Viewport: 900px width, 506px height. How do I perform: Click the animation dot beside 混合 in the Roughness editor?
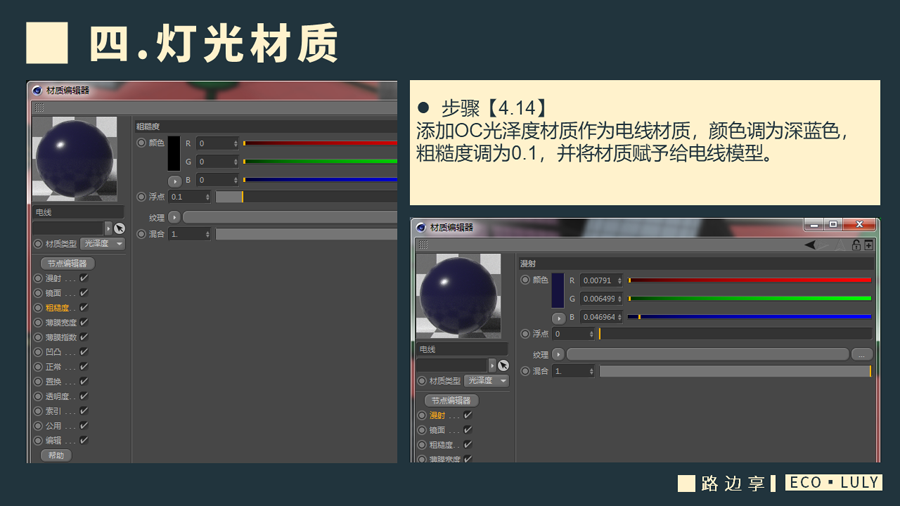141,234
